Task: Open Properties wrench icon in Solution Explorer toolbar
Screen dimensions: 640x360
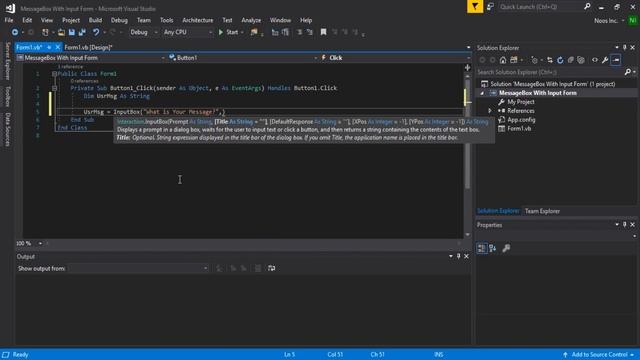Action: tap(605, 60)
